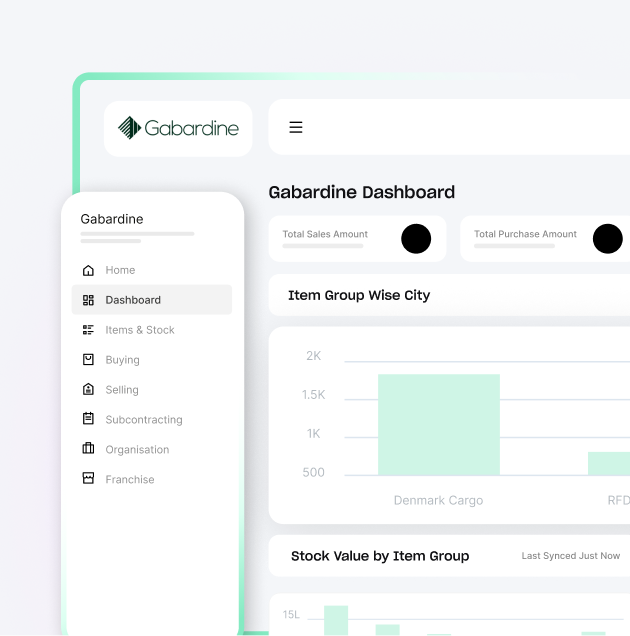The image size is (630, 636).
Task: Click the Dashboard grid icon
Action: [88, 300]
